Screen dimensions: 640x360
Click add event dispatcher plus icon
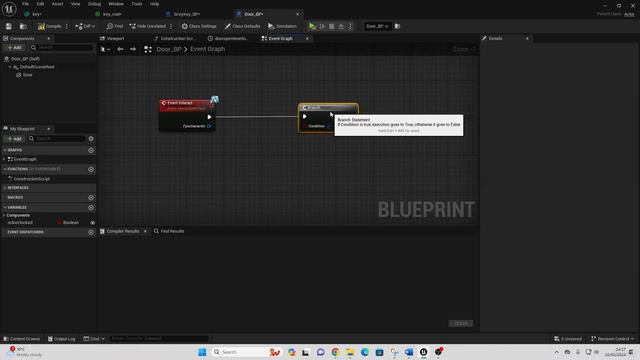tap(91, 232)
